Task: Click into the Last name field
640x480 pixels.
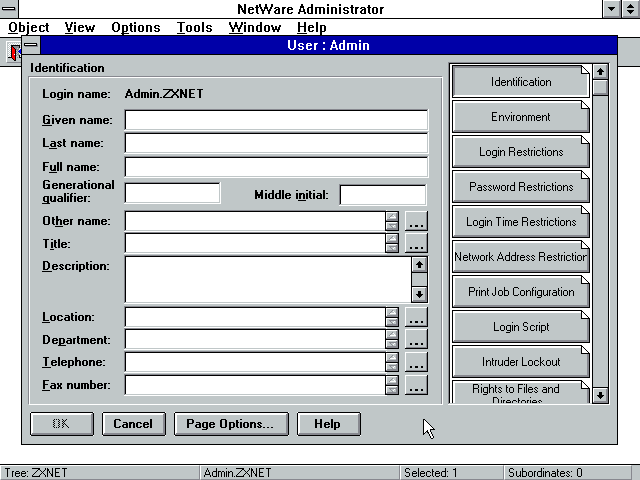Action: tap(276, 143)
